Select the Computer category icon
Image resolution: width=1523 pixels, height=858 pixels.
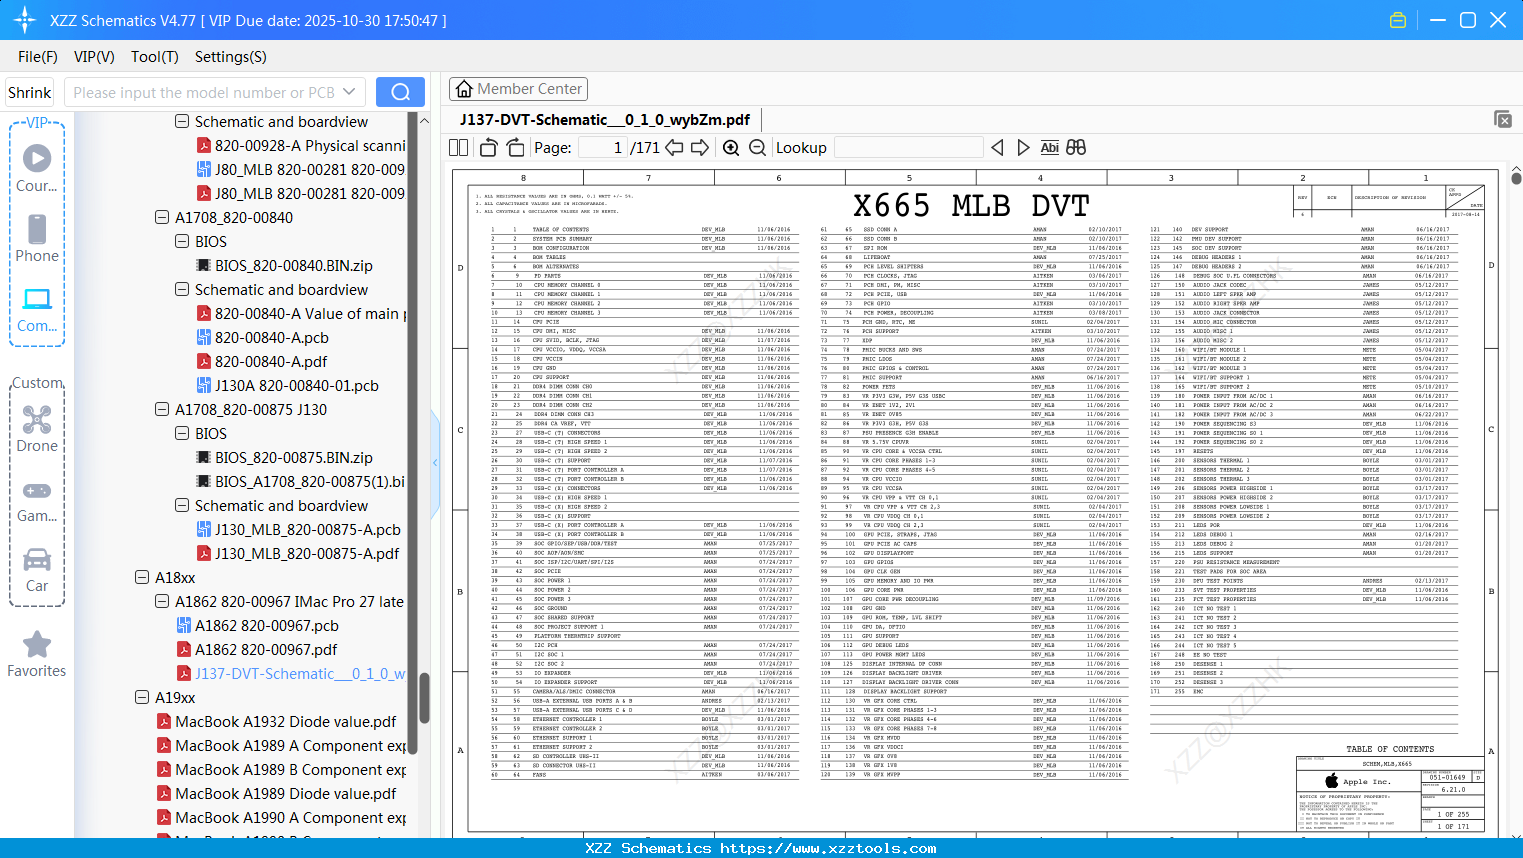[37, 309]
